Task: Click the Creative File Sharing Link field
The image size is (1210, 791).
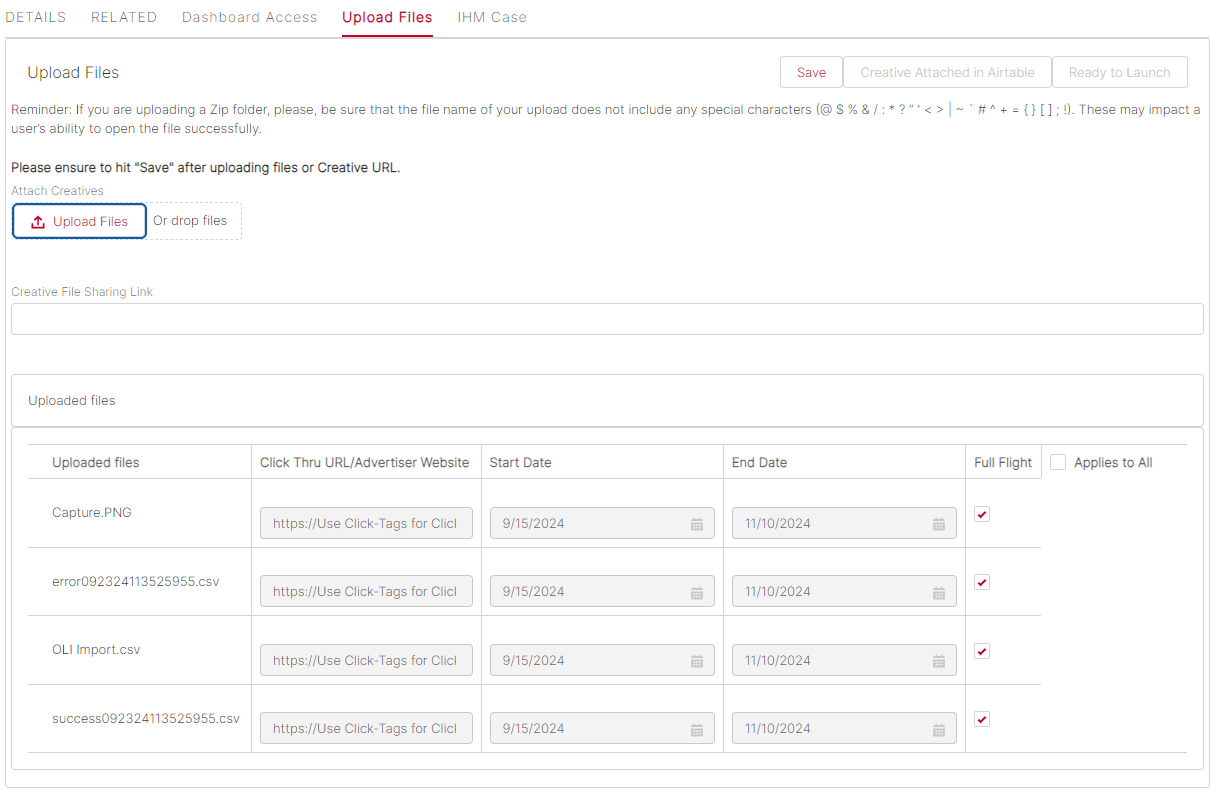Action: (606, 319)
